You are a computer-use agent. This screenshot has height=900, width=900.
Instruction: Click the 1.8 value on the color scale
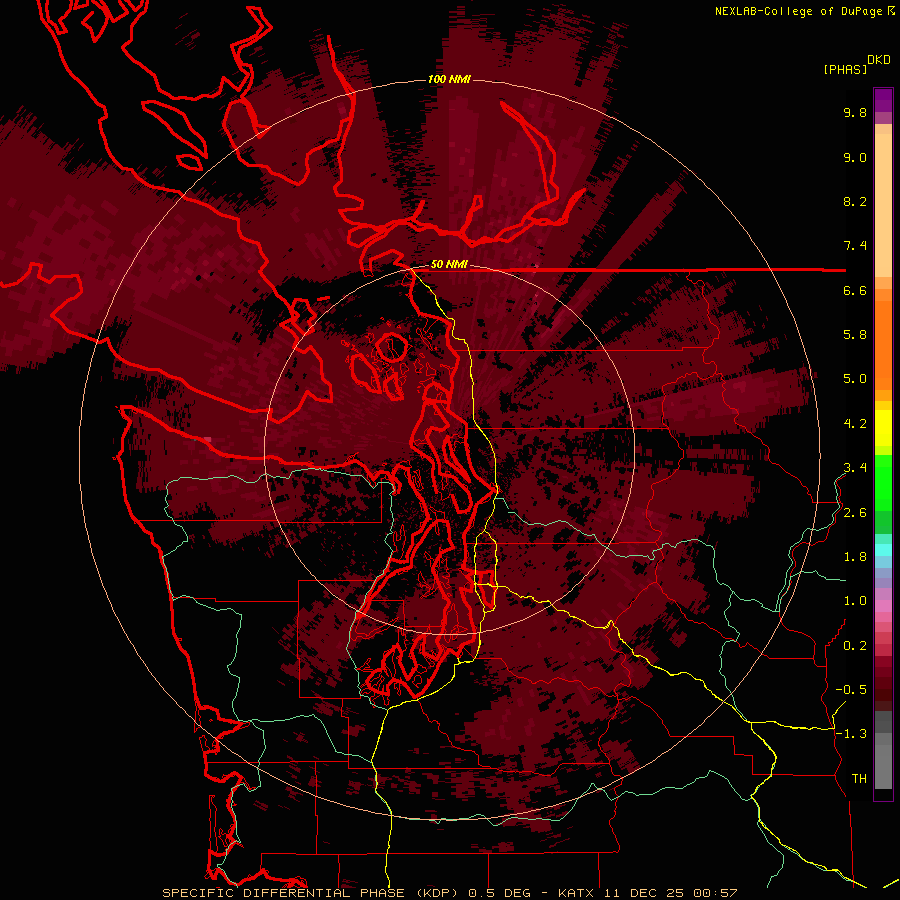[855, 557]
